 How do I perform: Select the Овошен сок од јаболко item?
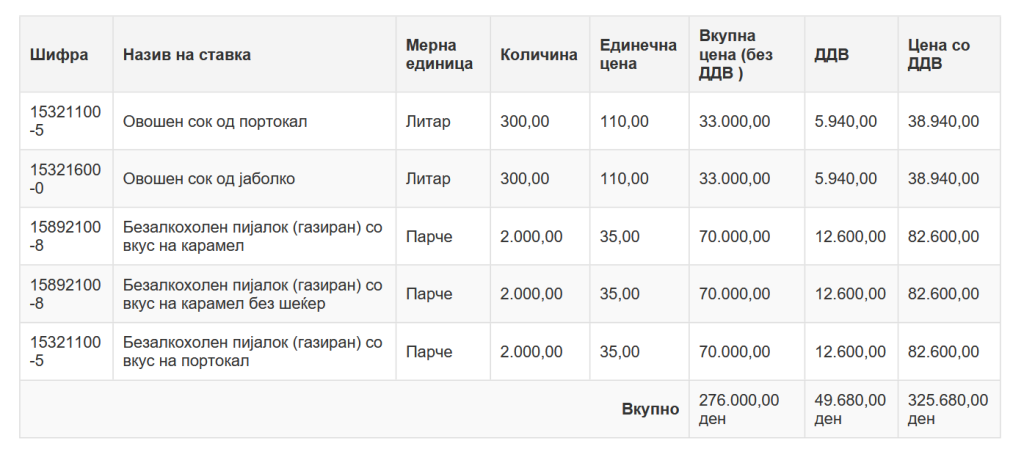pos(209,179)
